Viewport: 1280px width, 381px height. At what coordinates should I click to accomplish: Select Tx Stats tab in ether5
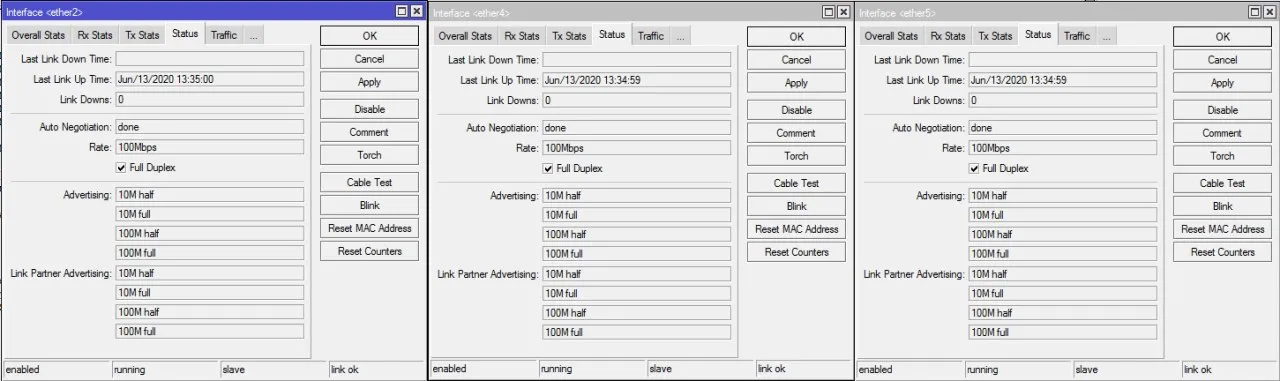(996, 36)
